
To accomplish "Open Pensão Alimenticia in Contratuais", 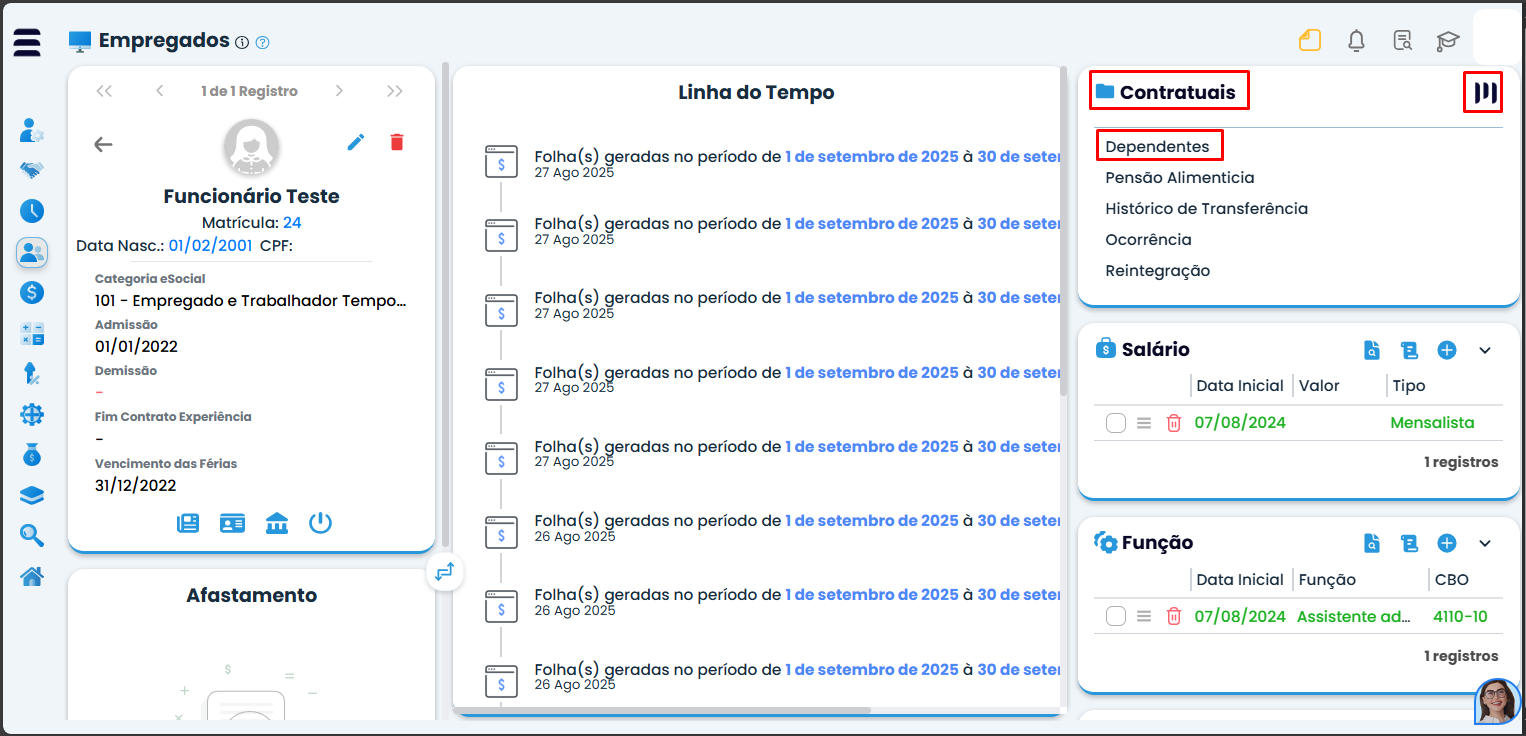I will coord(1180,178).
